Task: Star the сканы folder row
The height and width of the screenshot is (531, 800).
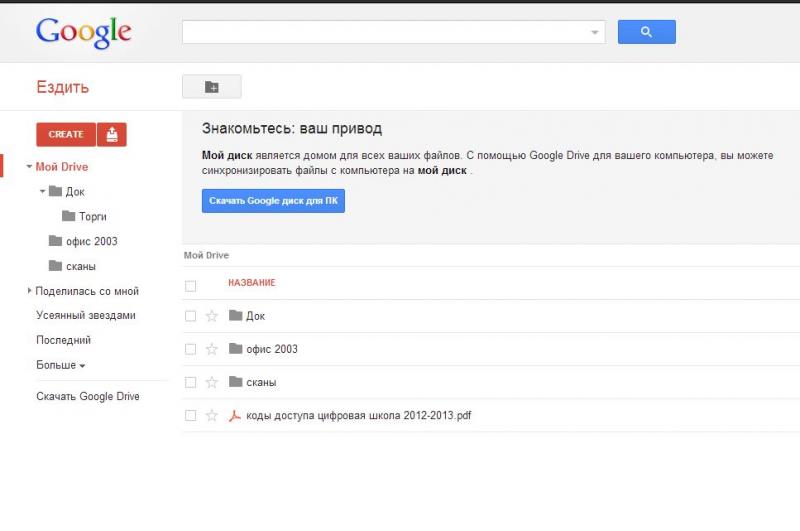Action: [212, 383]
